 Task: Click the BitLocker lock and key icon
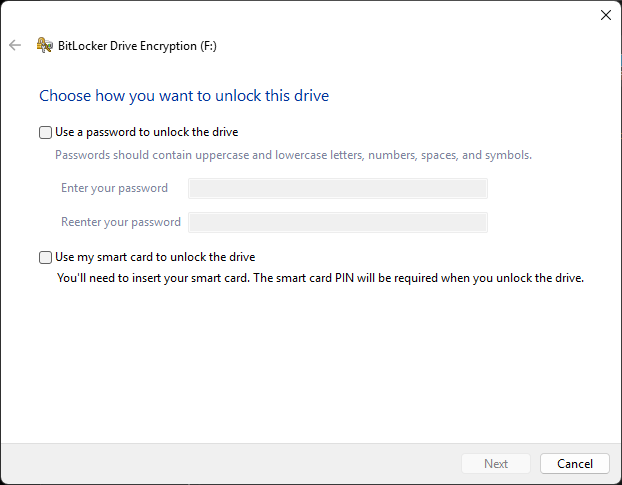[x=44, y=45]
